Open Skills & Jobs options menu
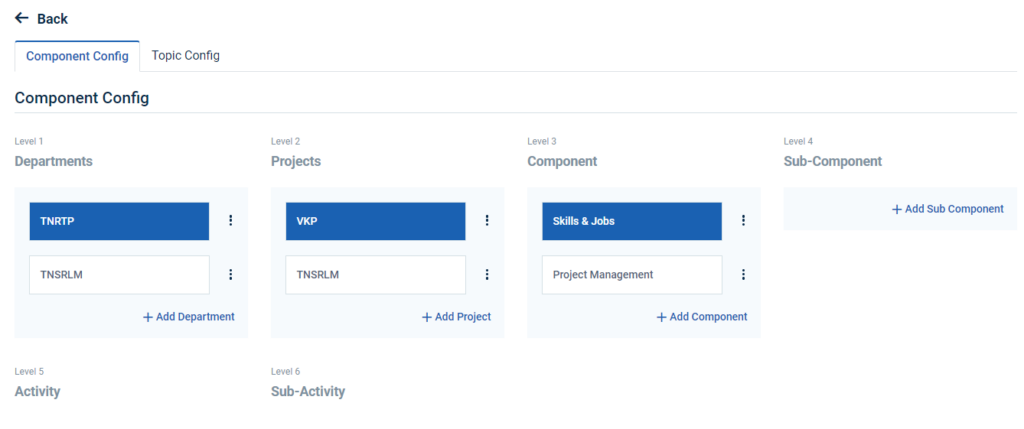 coord(743,221)
